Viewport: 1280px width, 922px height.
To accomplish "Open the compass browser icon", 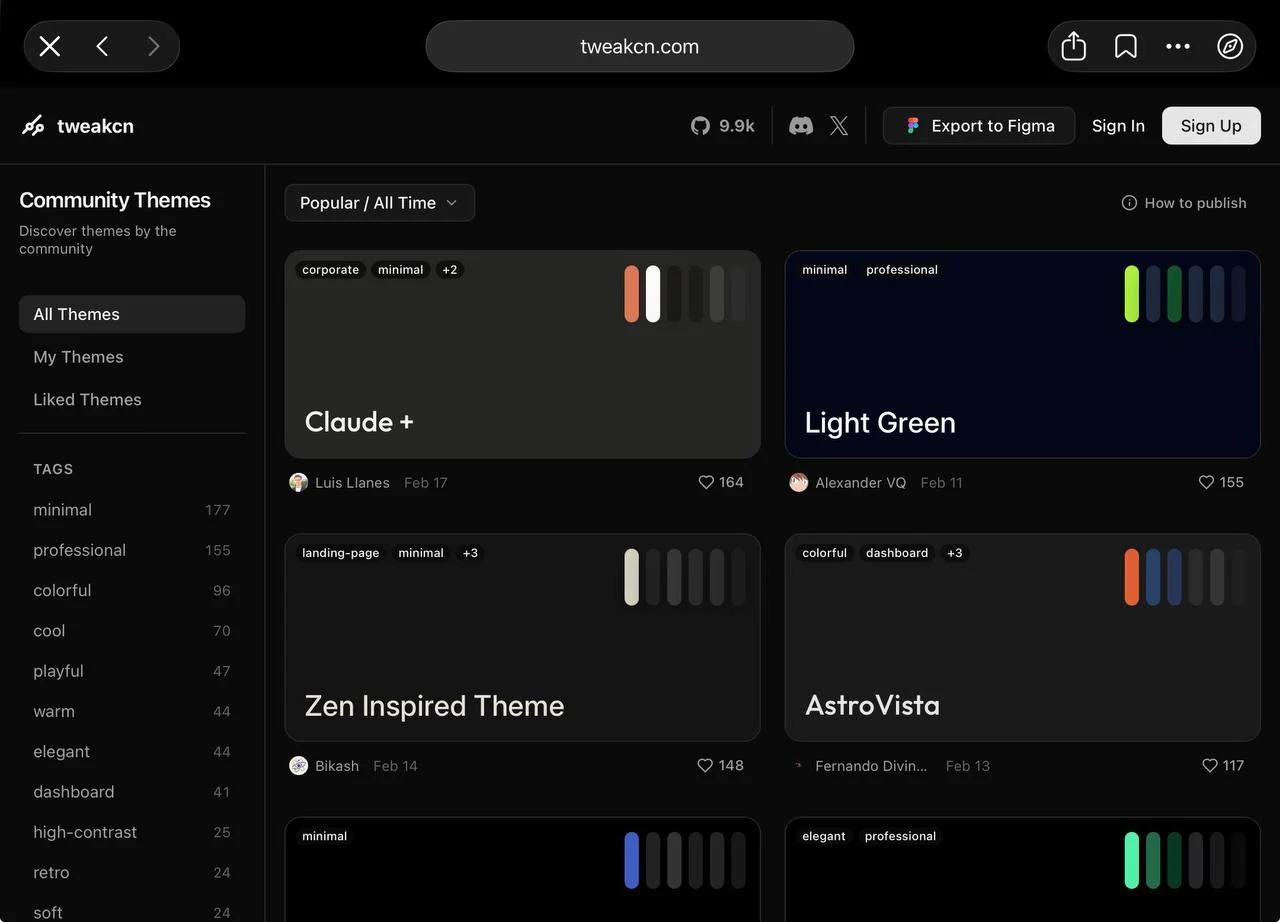I will click(1230, 46).
